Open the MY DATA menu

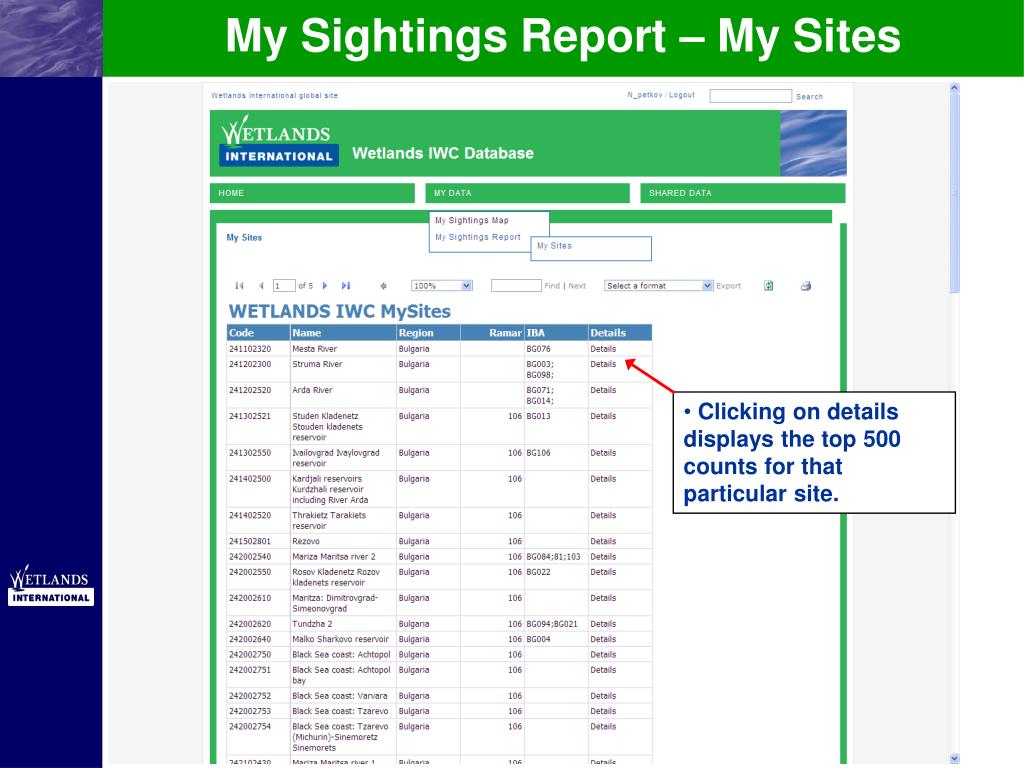point(527,193)
